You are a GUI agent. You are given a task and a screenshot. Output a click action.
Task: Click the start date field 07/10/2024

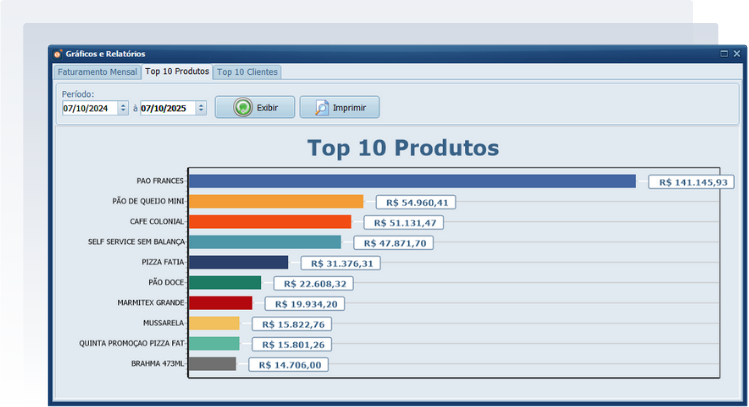pos(89,108)
